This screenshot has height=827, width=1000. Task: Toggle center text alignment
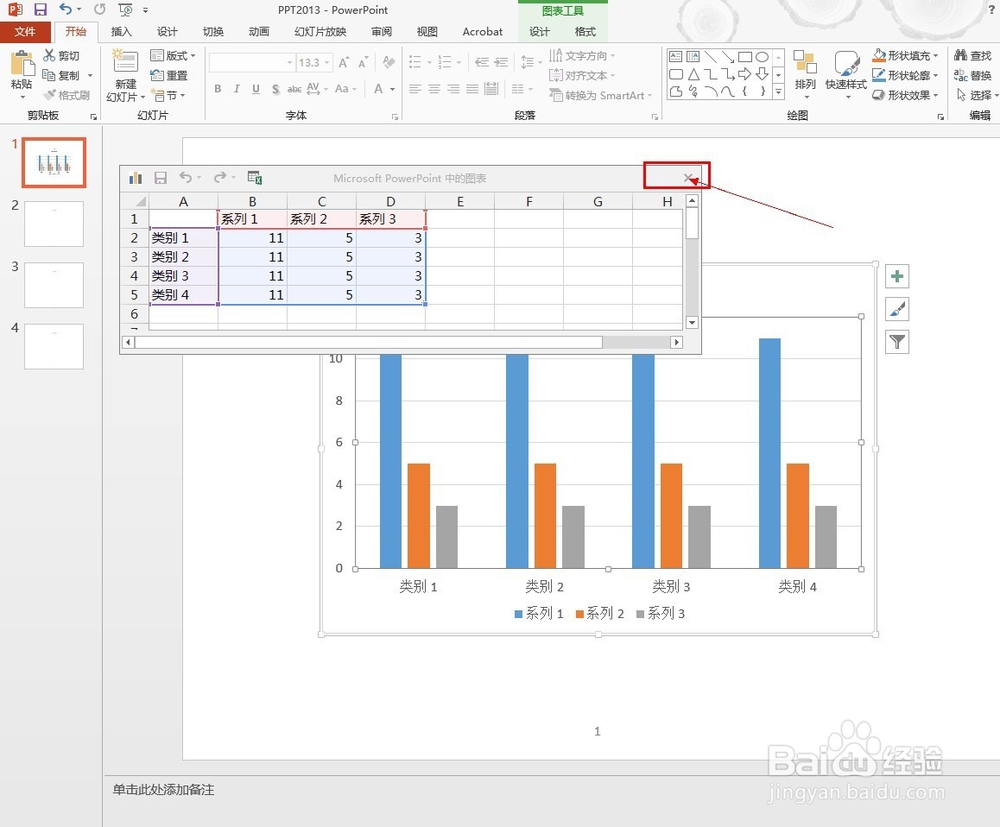(434, 89)
